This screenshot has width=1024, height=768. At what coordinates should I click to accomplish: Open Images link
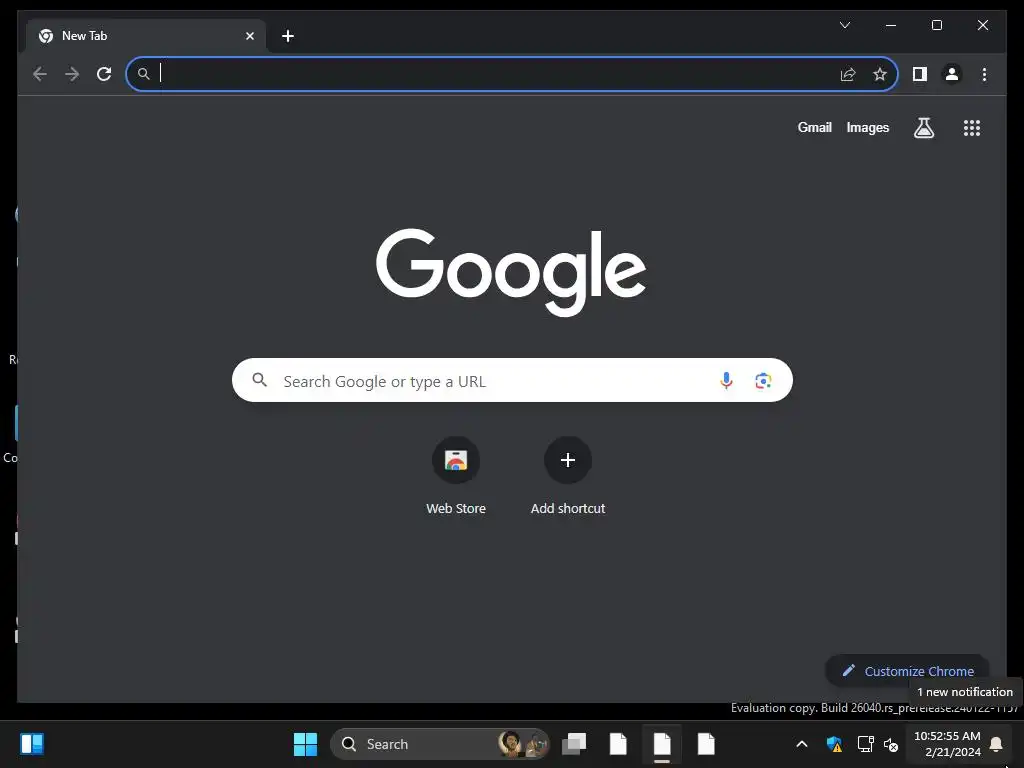867,127
